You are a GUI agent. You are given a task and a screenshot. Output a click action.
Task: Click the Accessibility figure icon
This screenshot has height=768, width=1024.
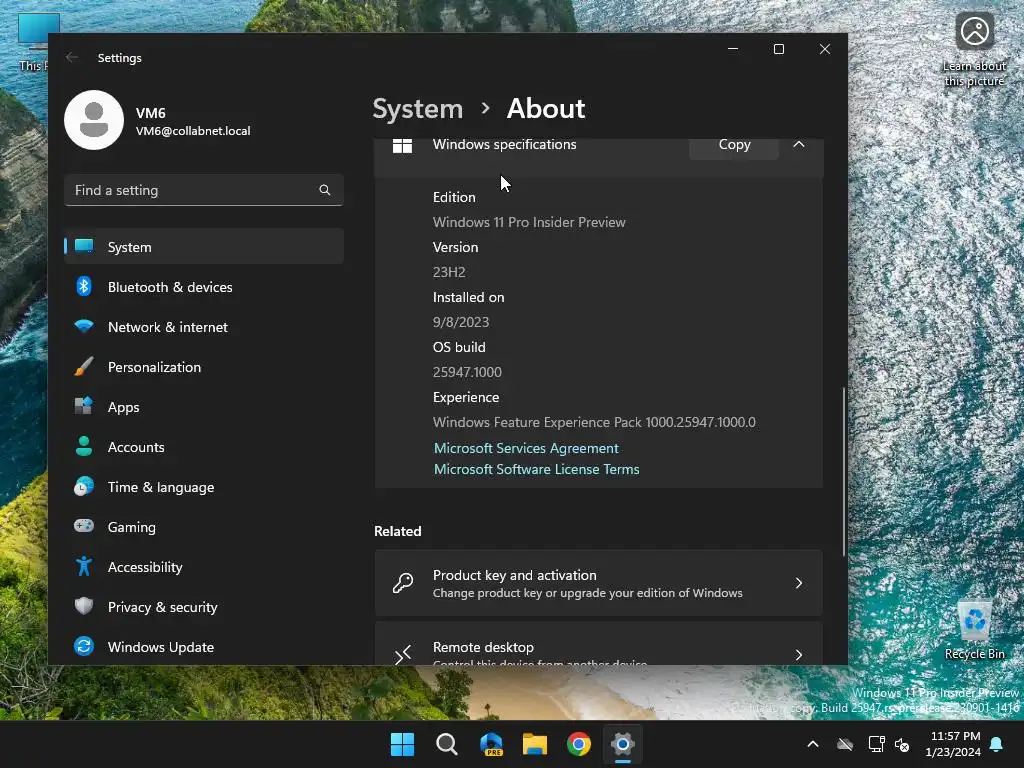84,566
